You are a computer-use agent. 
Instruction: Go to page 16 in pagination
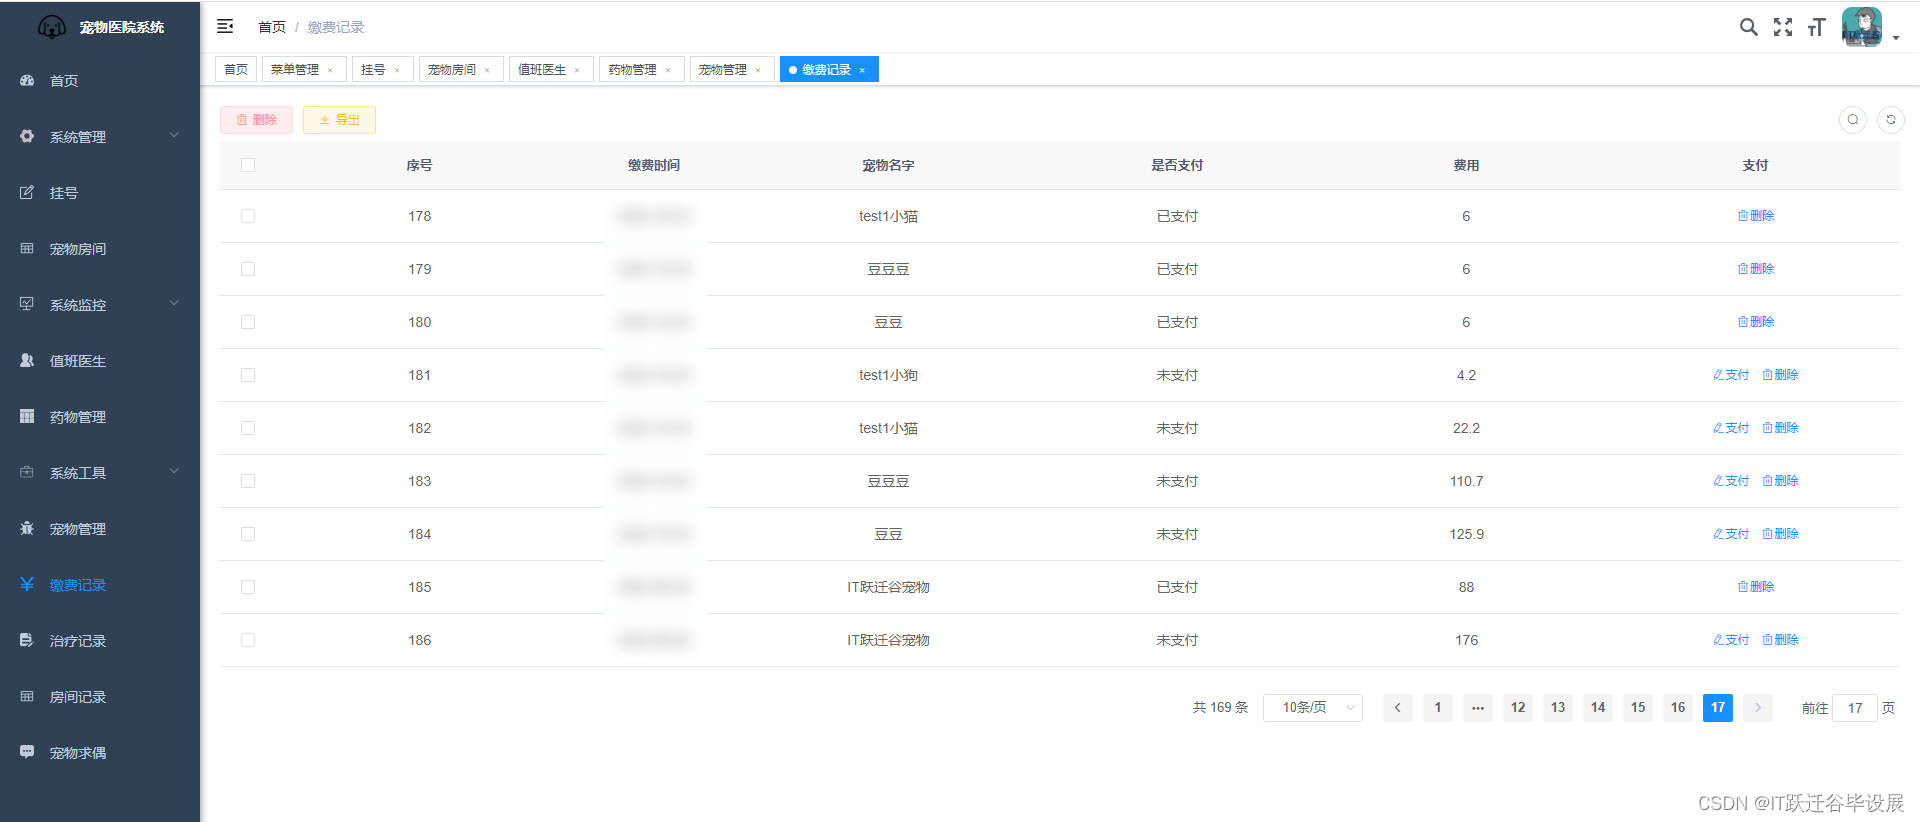[x=1678, y=707]
